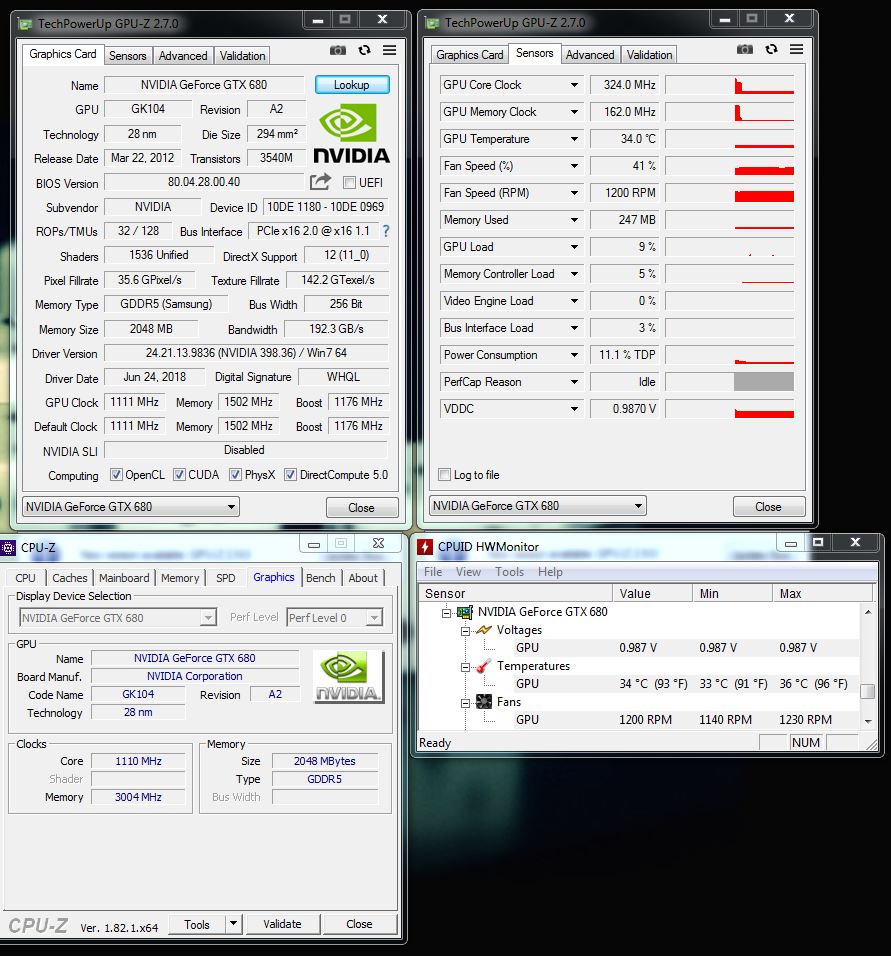Click the NVIDIA logo in CPU-Z
The height and width of the screenshot is (956, 891).
click(x=348, y=677)
